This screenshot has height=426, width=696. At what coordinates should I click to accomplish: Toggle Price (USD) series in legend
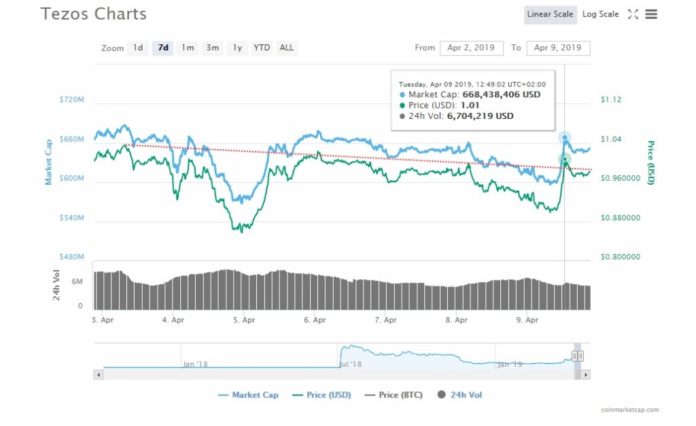[321, 394]
